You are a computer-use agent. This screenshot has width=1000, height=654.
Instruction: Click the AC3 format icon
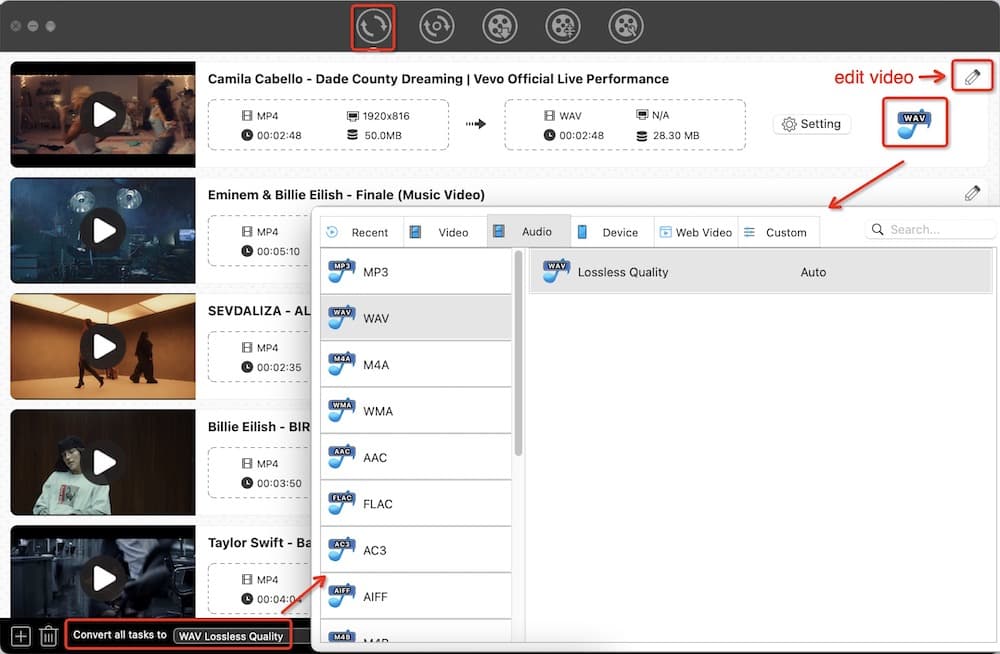341,549
